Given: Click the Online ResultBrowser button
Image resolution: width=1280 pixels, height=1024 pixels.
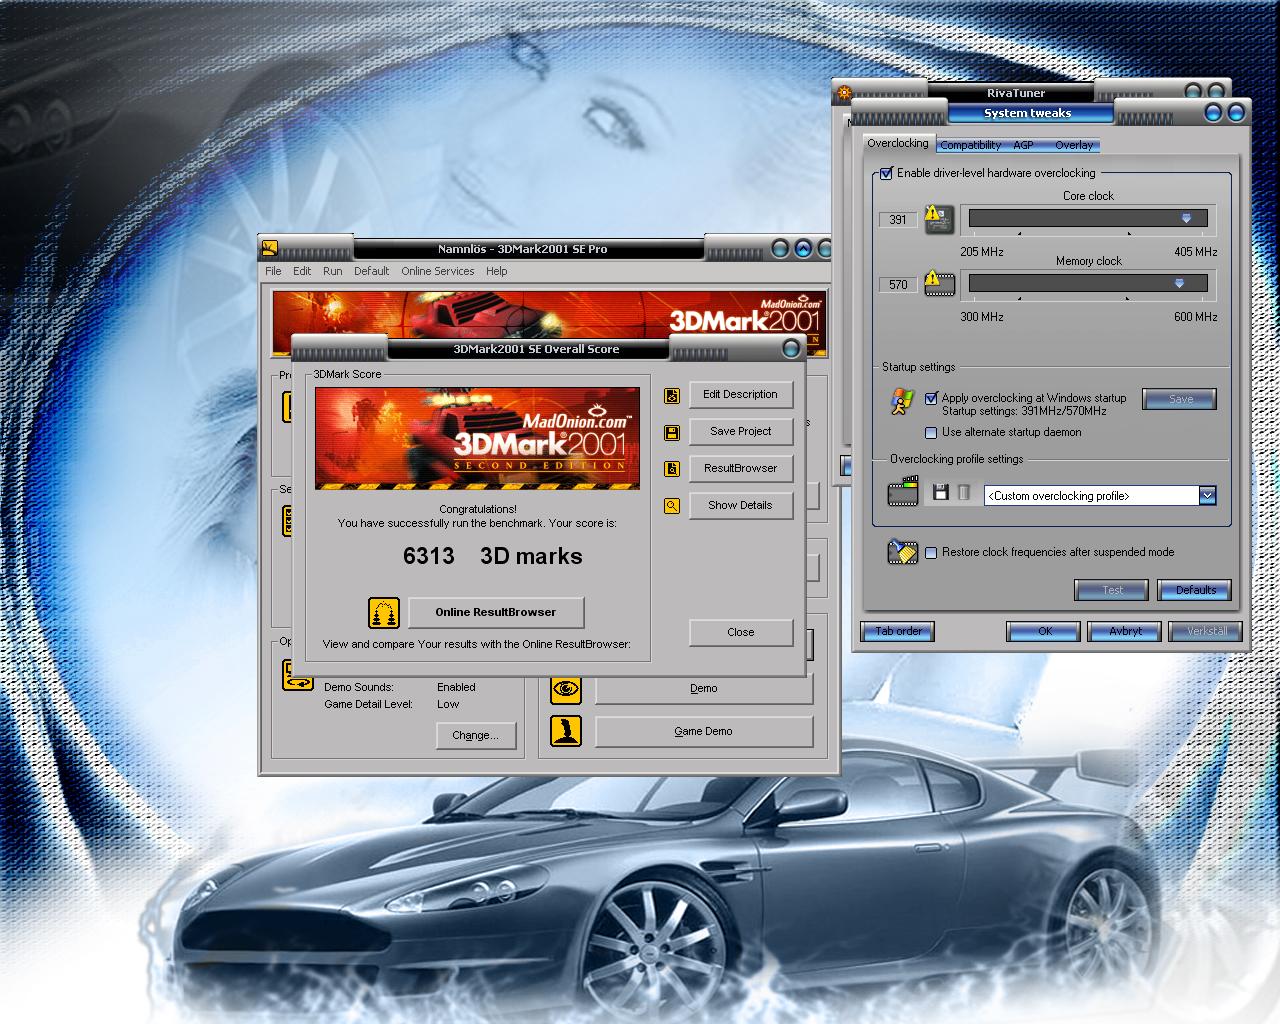Looking at the screenshot, I should [496, 612].
